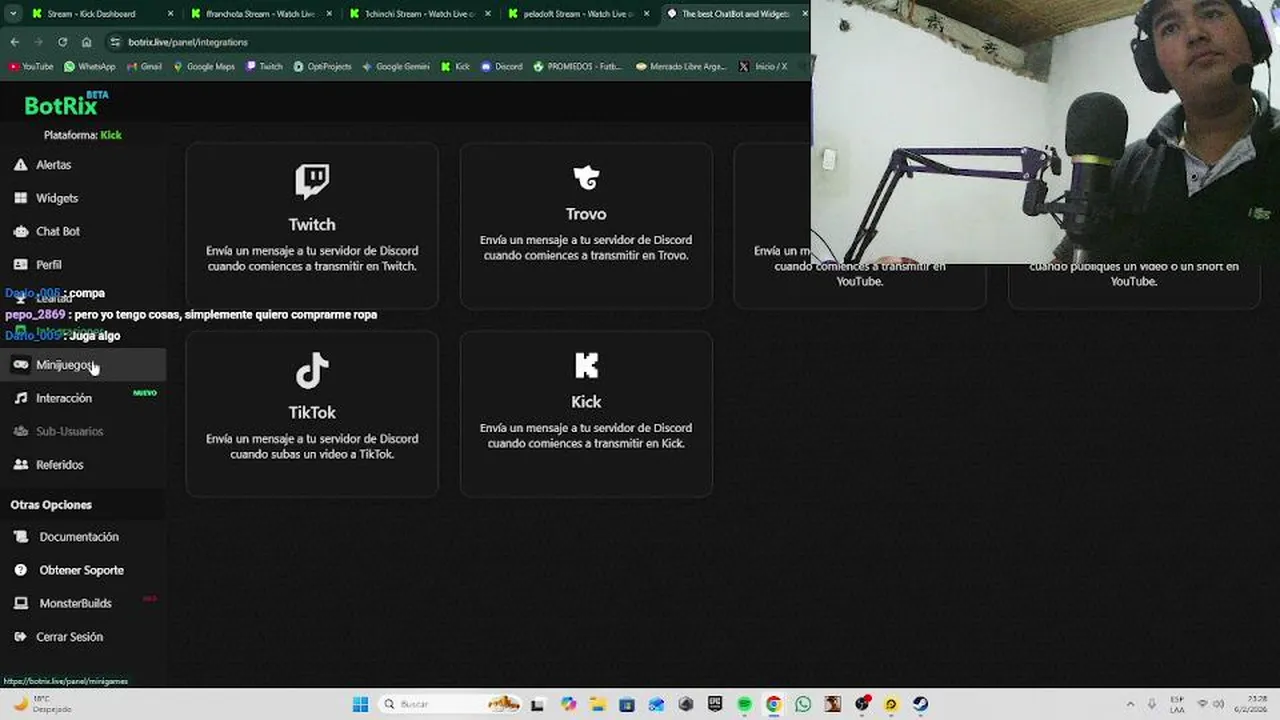Launch Copilot from the taskbar

(x=568, y=704)
